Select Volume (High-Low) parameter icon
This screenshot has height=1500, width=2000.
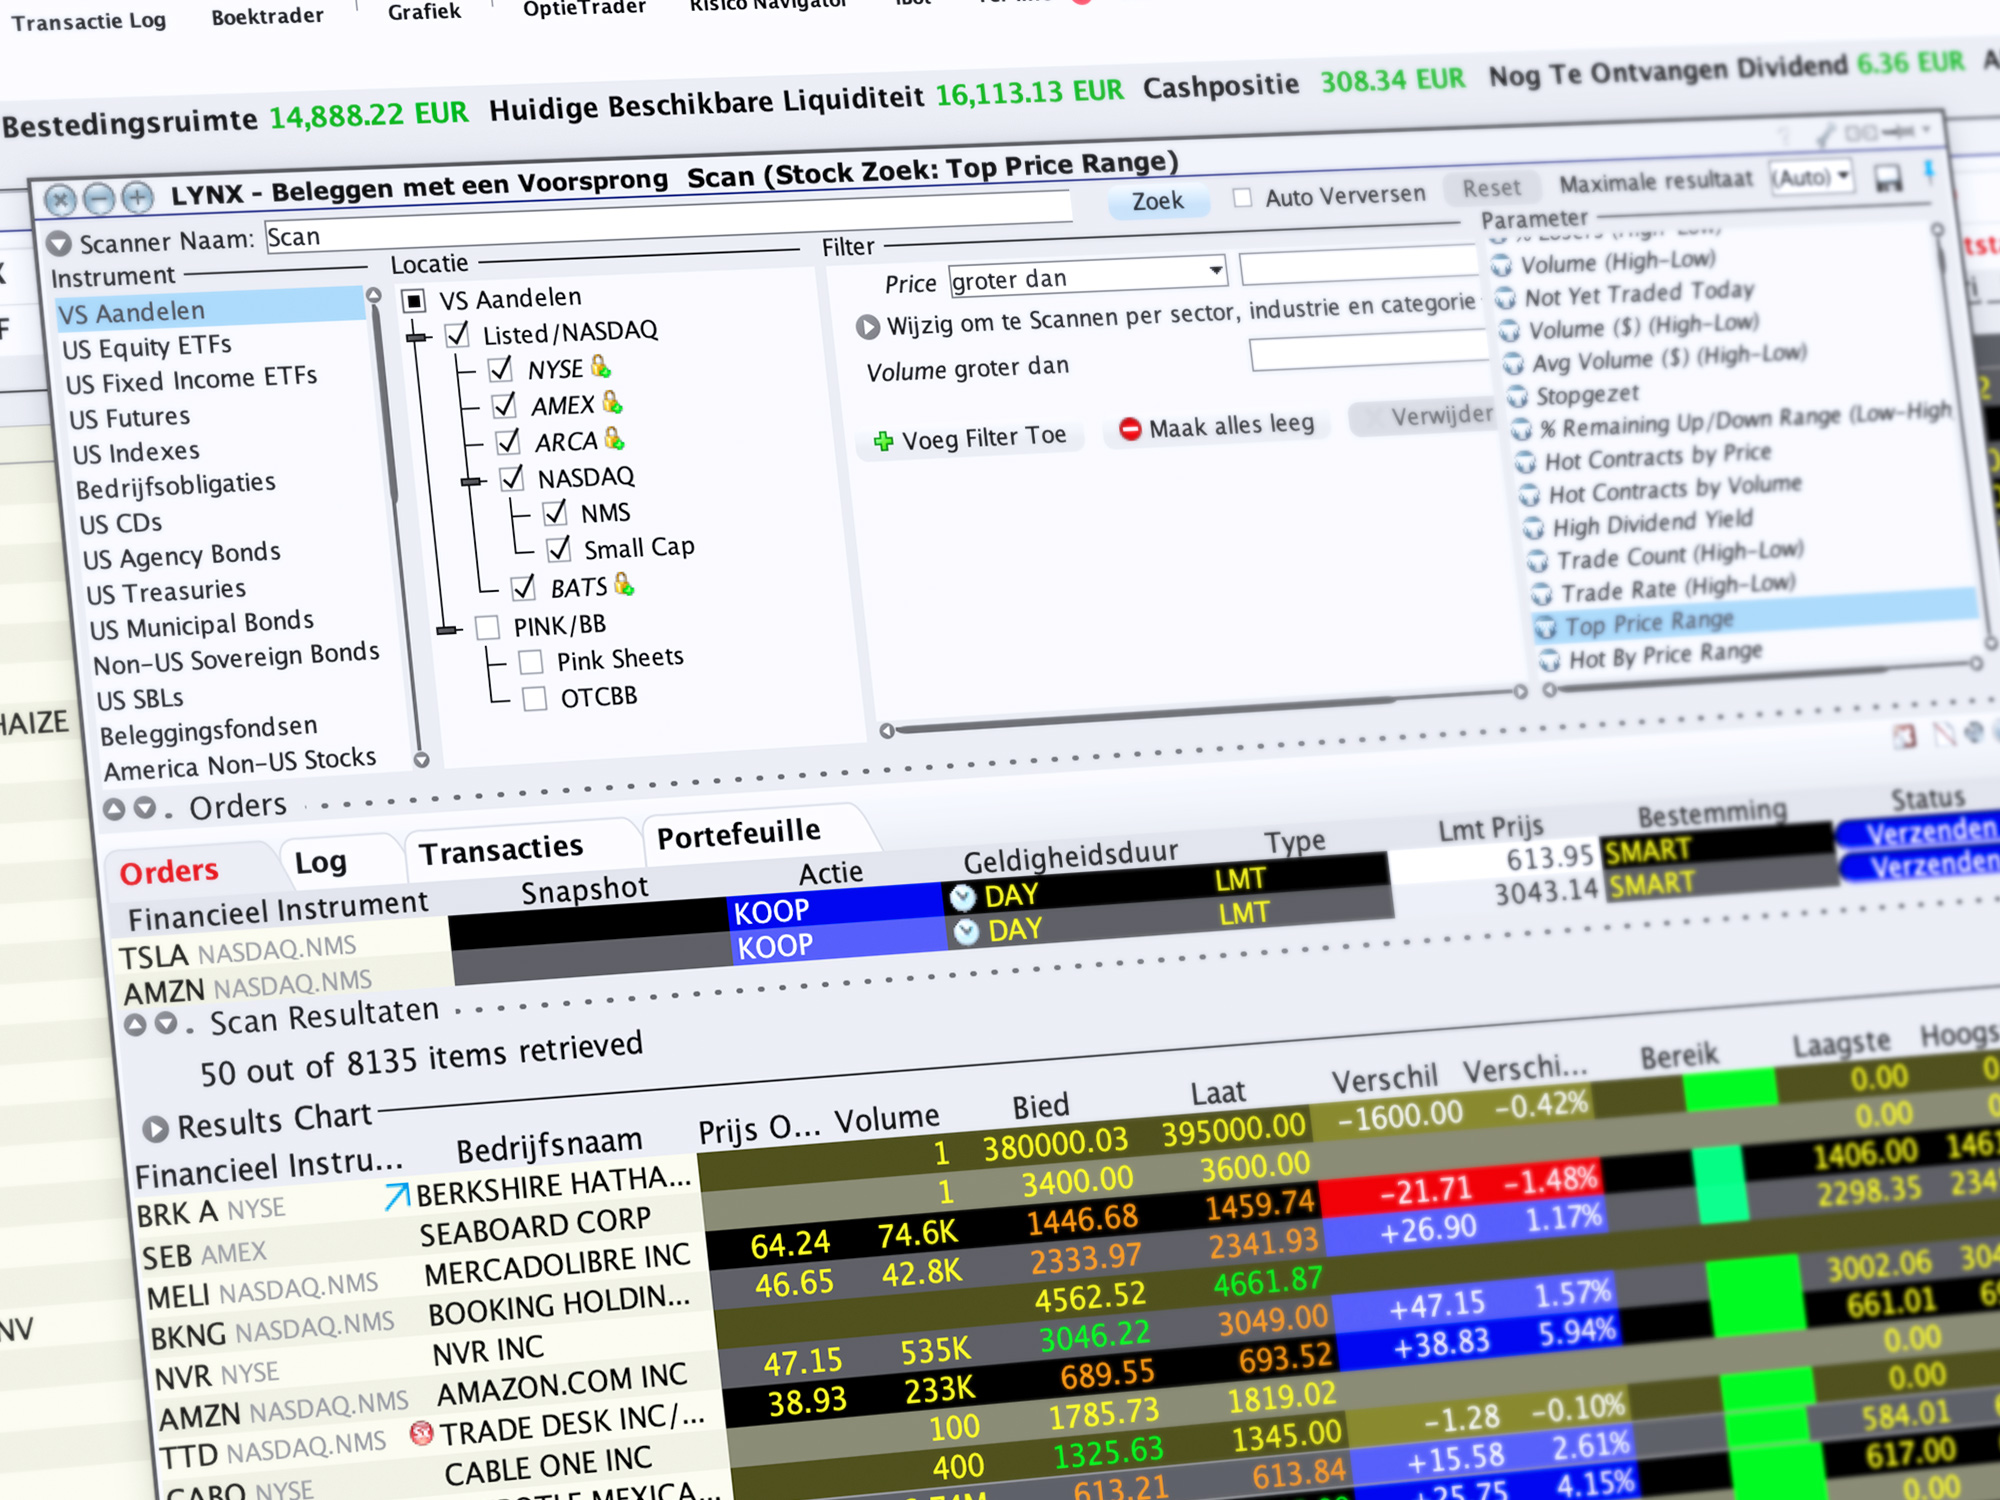(1501, 265)
